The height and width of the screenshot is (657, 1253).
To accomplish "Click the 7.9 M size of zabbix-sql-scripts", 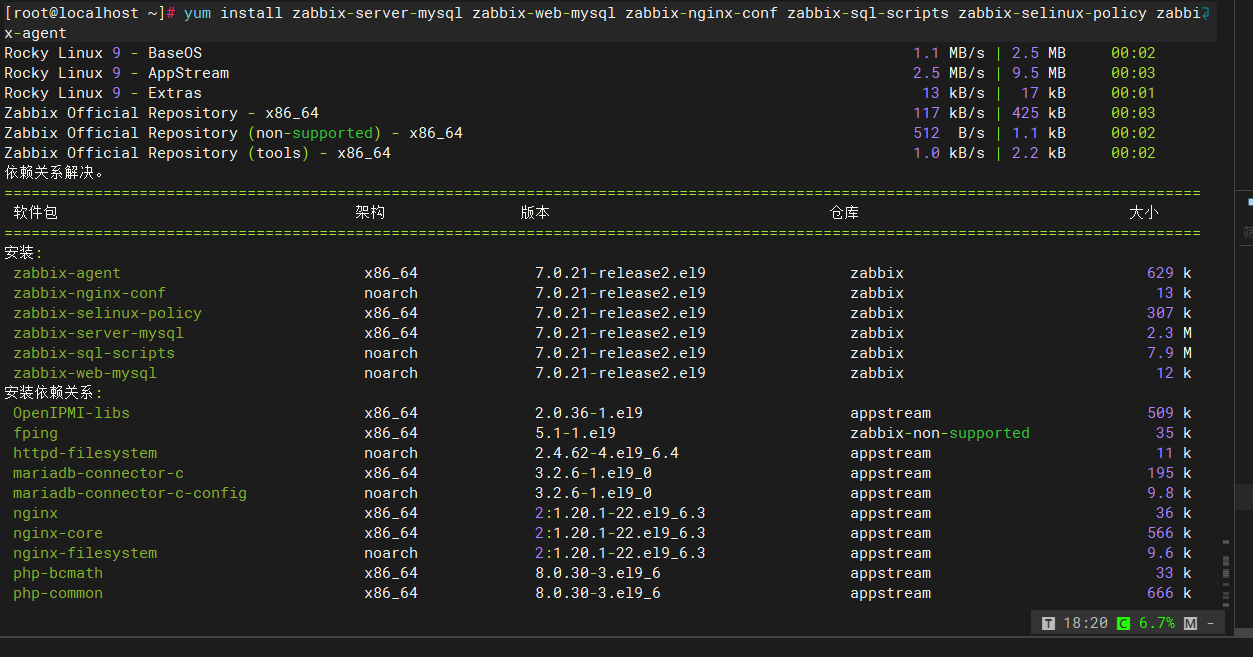I will (1169, 353).
